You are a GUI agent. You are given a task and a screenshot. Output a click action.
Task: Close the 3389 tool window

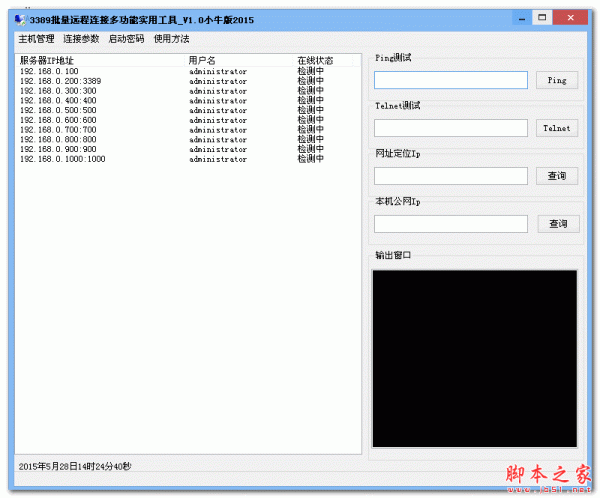pos(570,18)
